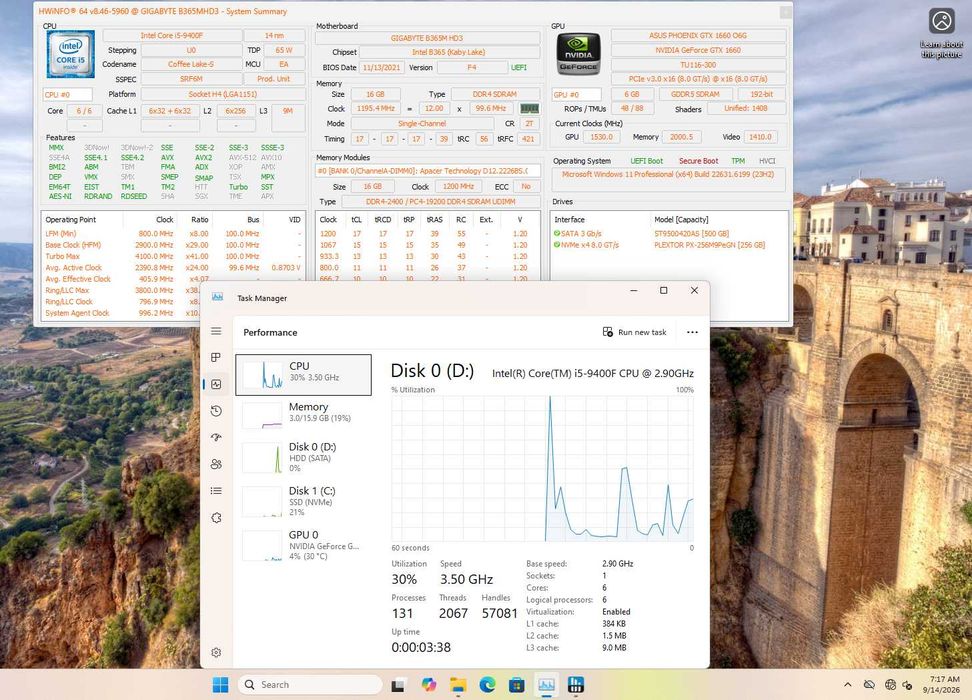972x700 pixels.
Task: Click the Intel Core i5 logo in HWiNFO
Action: 70,54
